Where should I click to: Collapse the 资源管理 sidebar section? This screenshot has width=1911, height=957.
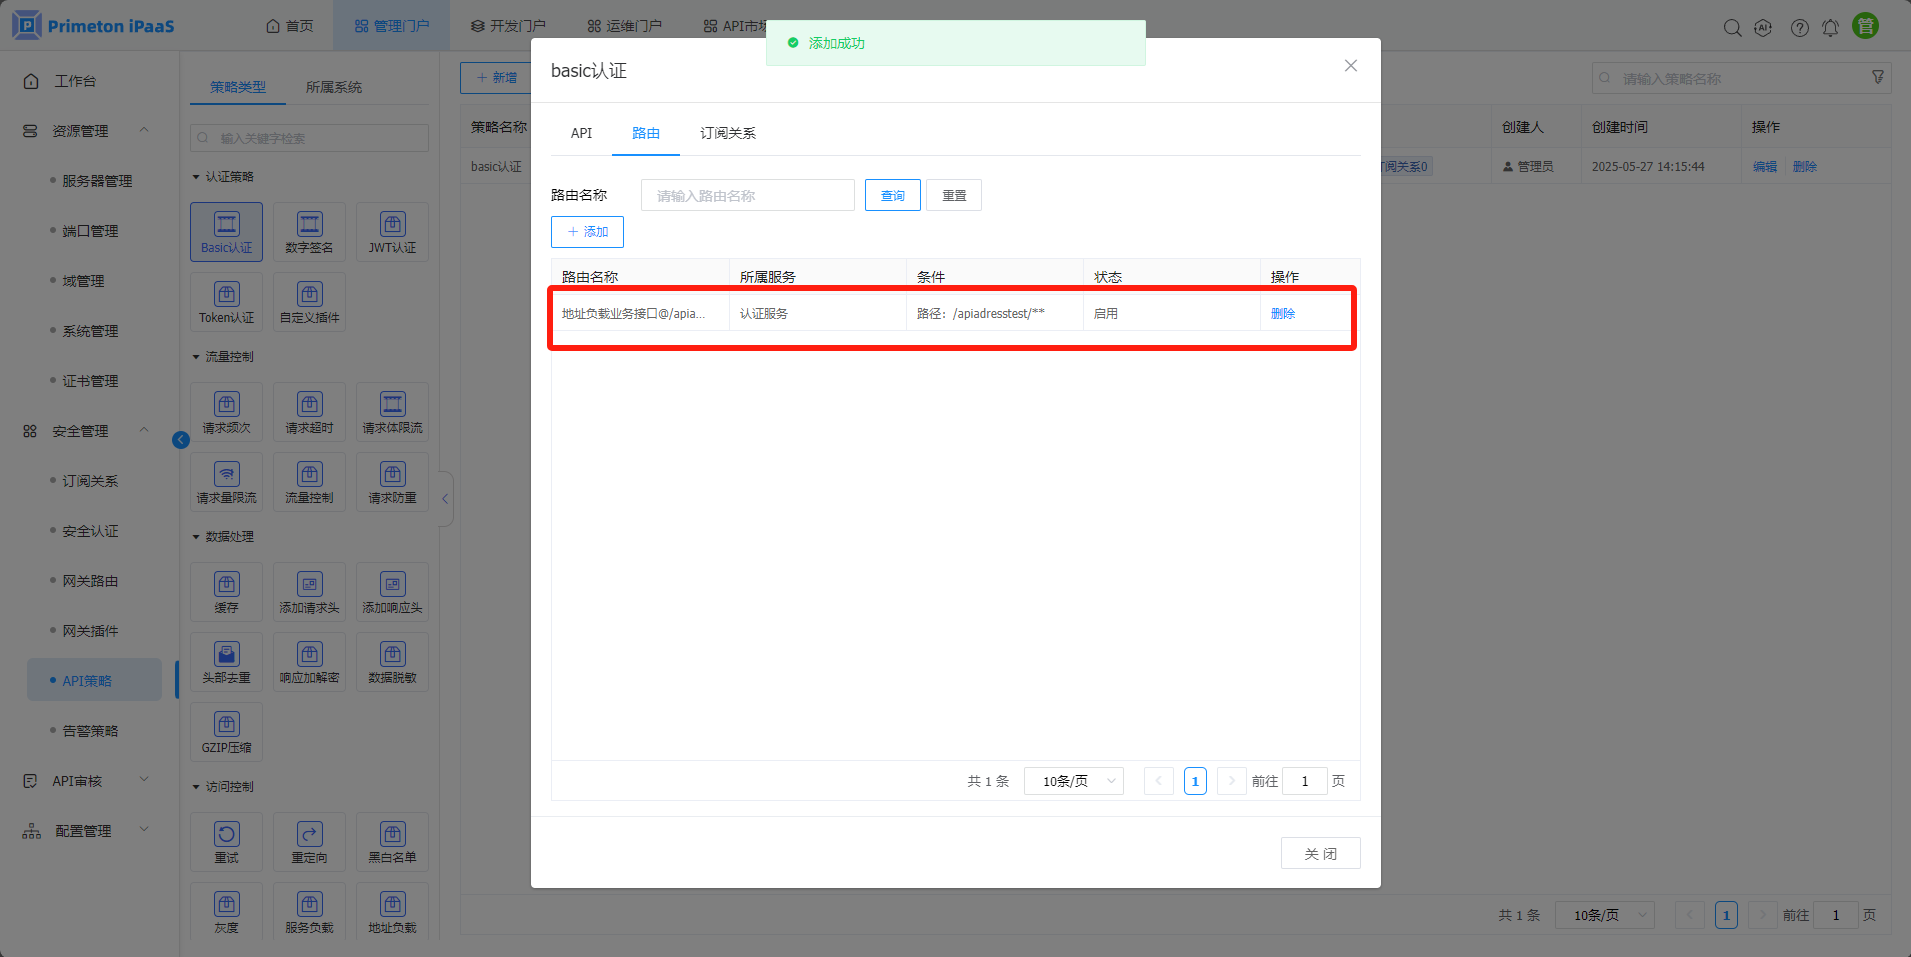(x=144, y=131)
